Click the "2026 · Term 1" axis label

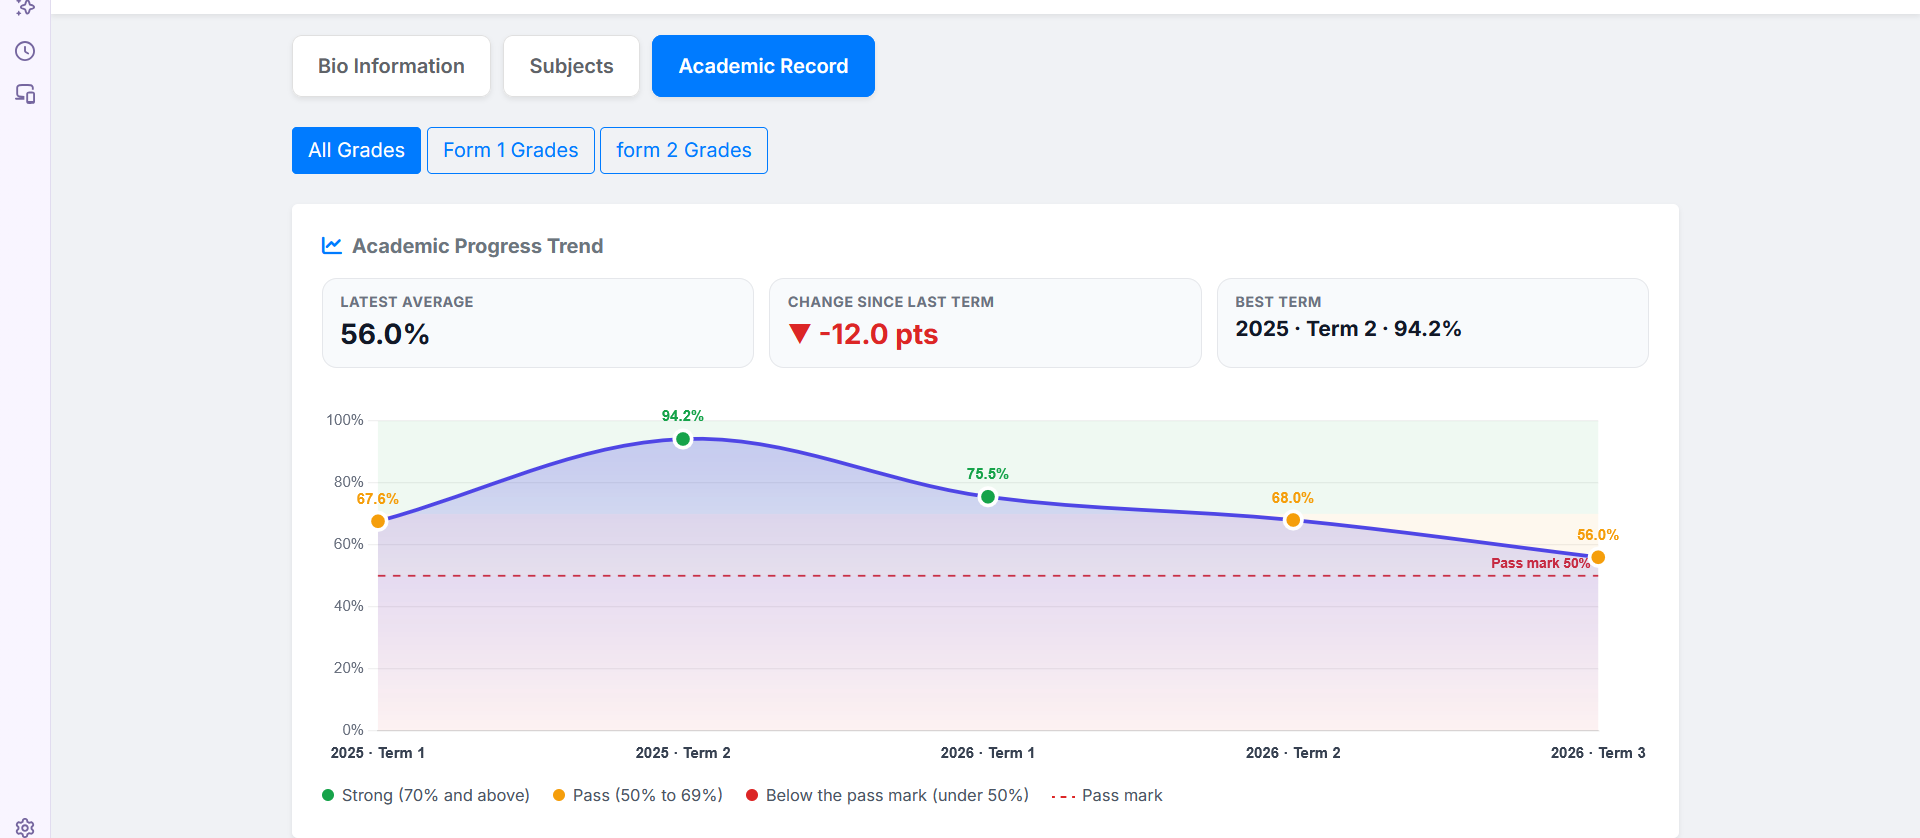coord(988,753)
